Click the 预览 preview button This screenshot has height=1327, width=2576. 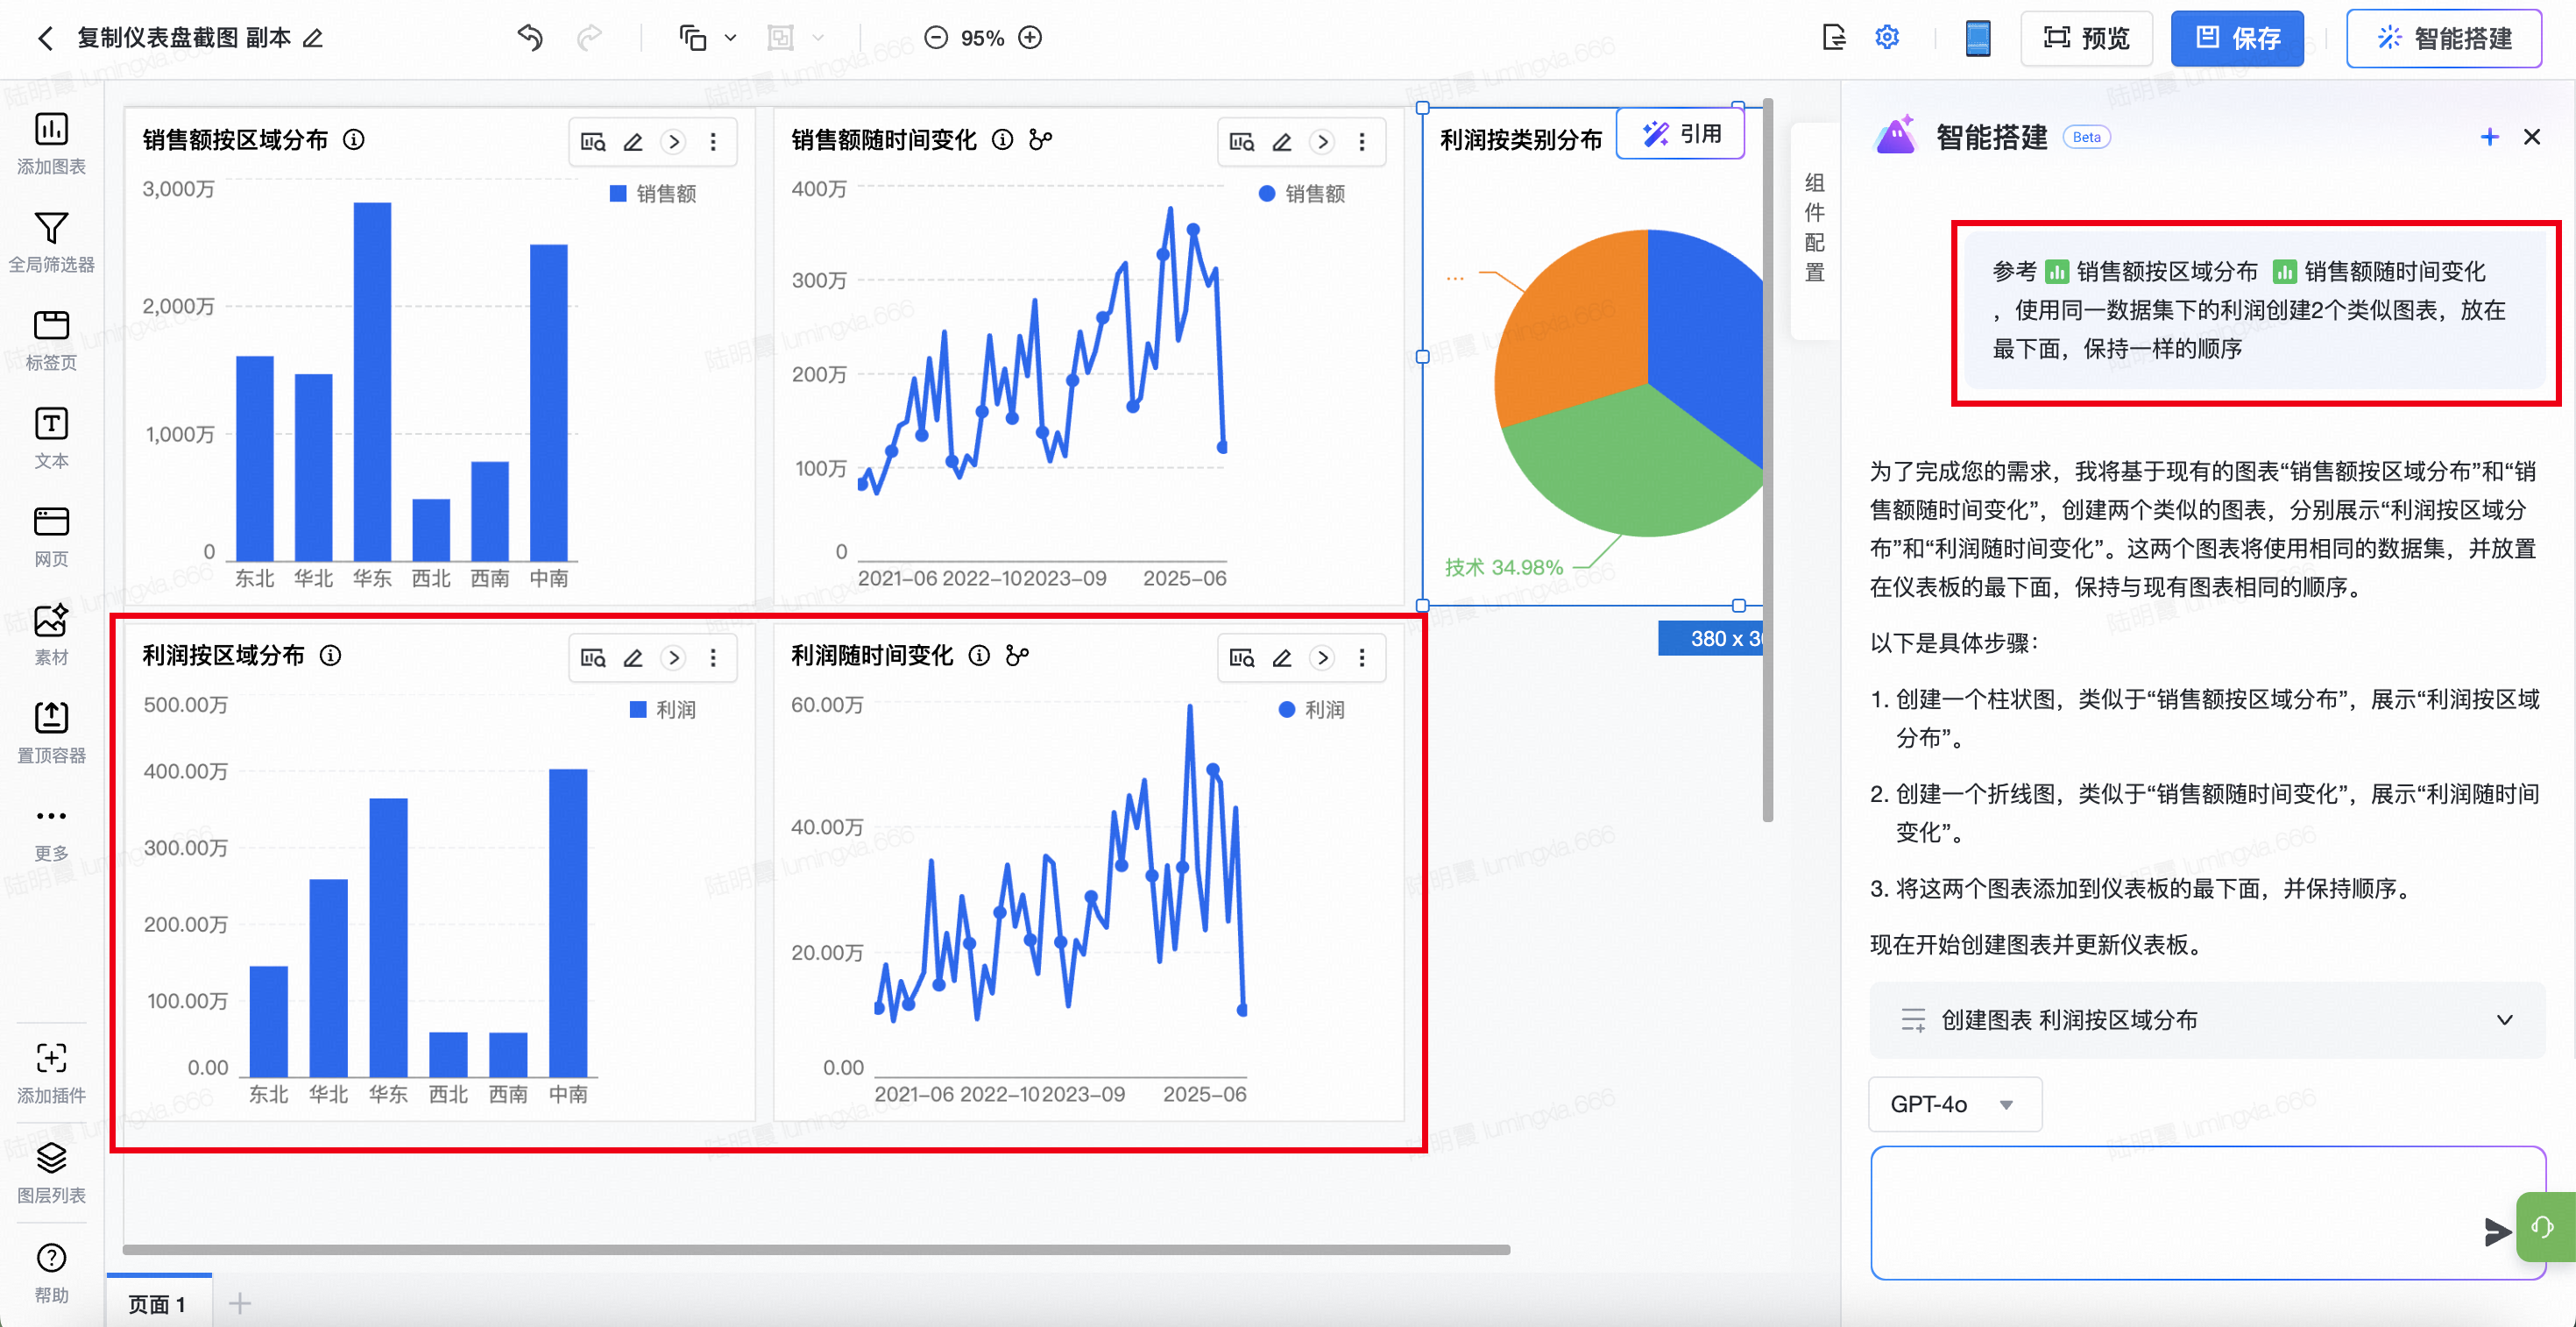pyautogui.click(x=2086, y=38)
